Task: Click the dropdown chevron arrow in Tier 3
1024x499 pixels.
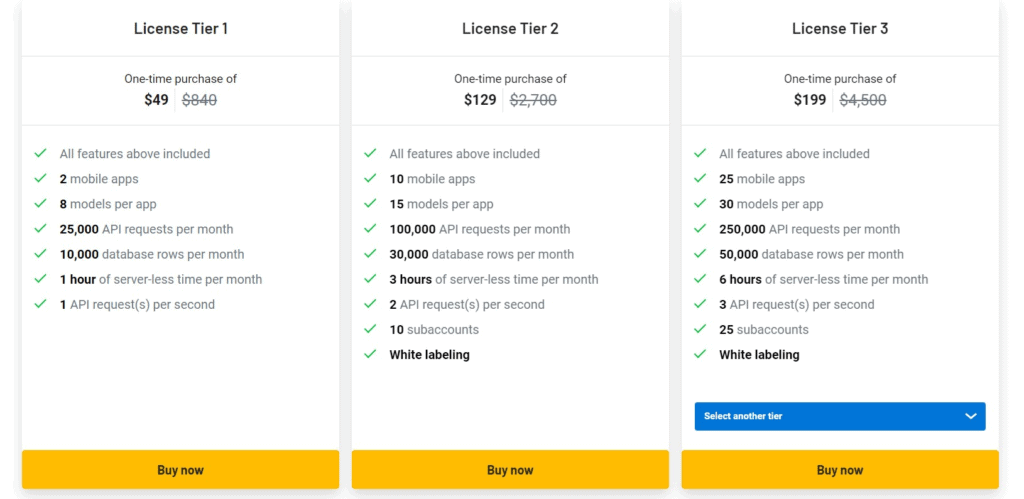Action: (x=971, y=416)
